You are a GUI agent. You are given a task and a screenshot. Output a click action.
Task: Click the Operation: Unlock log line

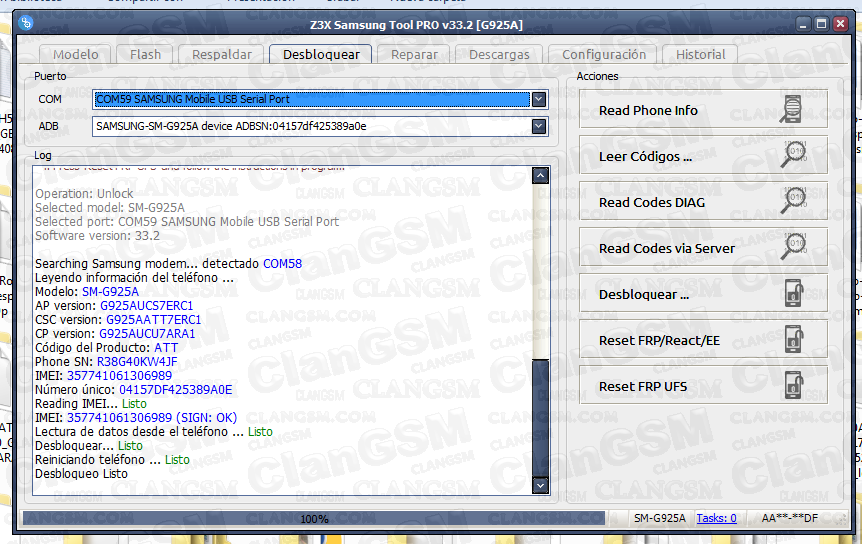tap(84, 193)
